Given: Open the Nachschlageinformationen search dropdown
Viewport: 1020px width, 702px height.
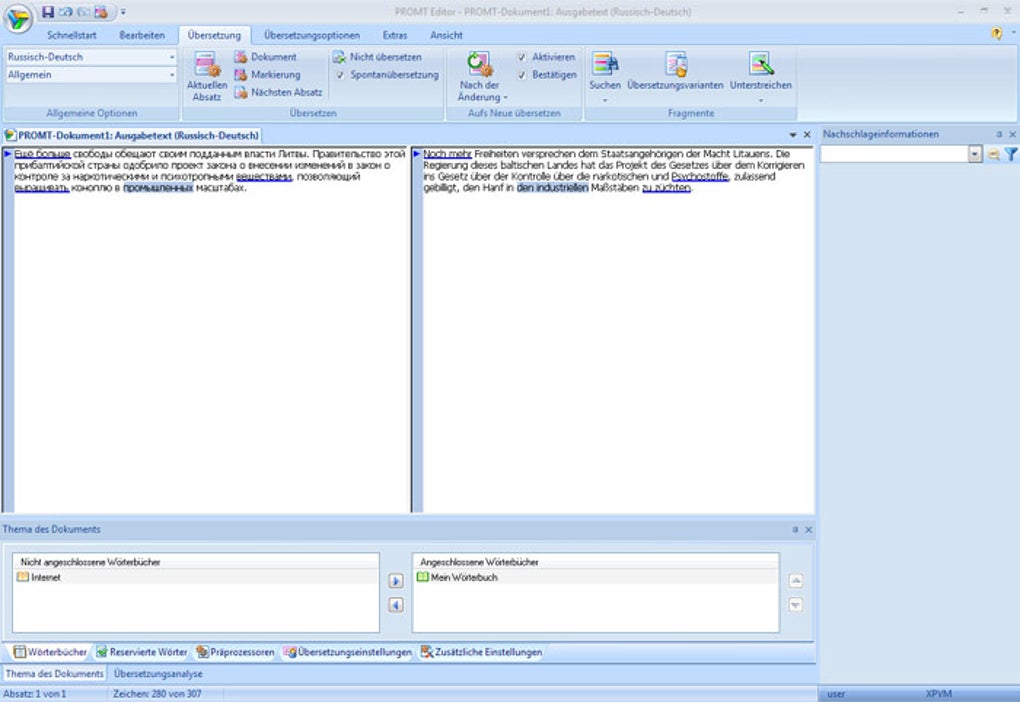Looking at the screenshot, I should click(x=975, y=154).
